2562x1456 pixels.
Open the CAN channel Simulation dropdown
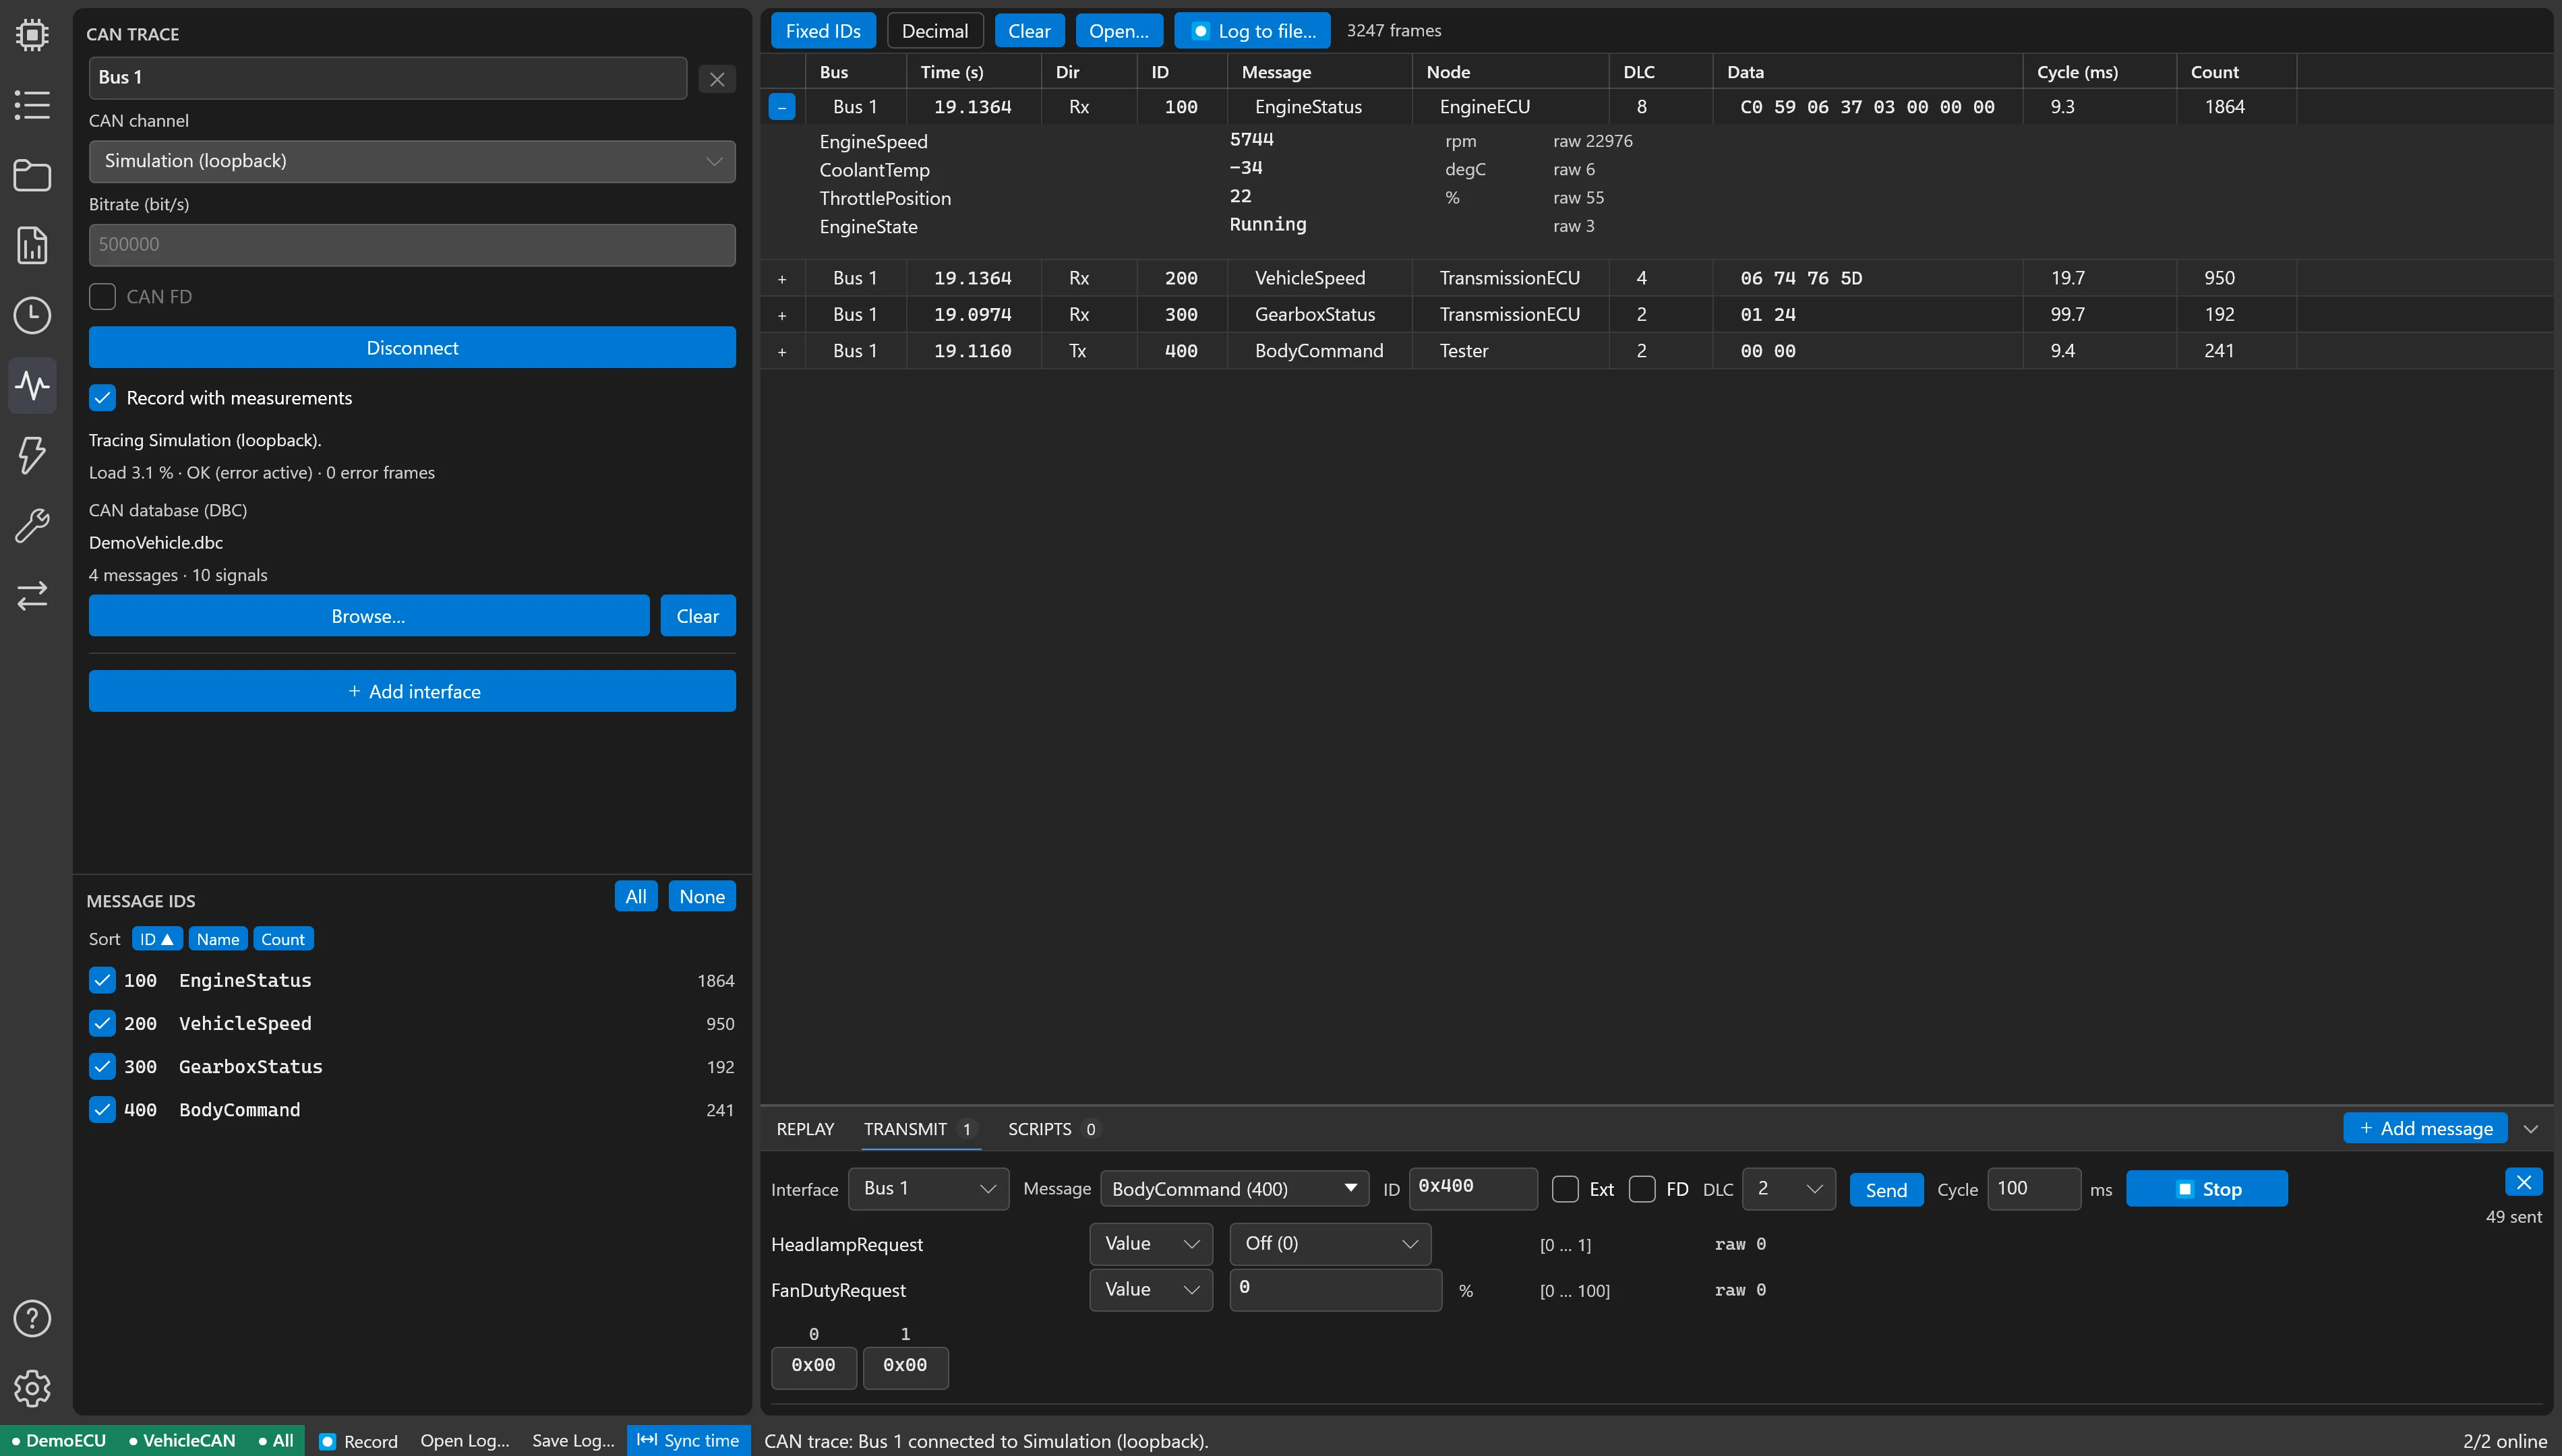tap(412, 162)
